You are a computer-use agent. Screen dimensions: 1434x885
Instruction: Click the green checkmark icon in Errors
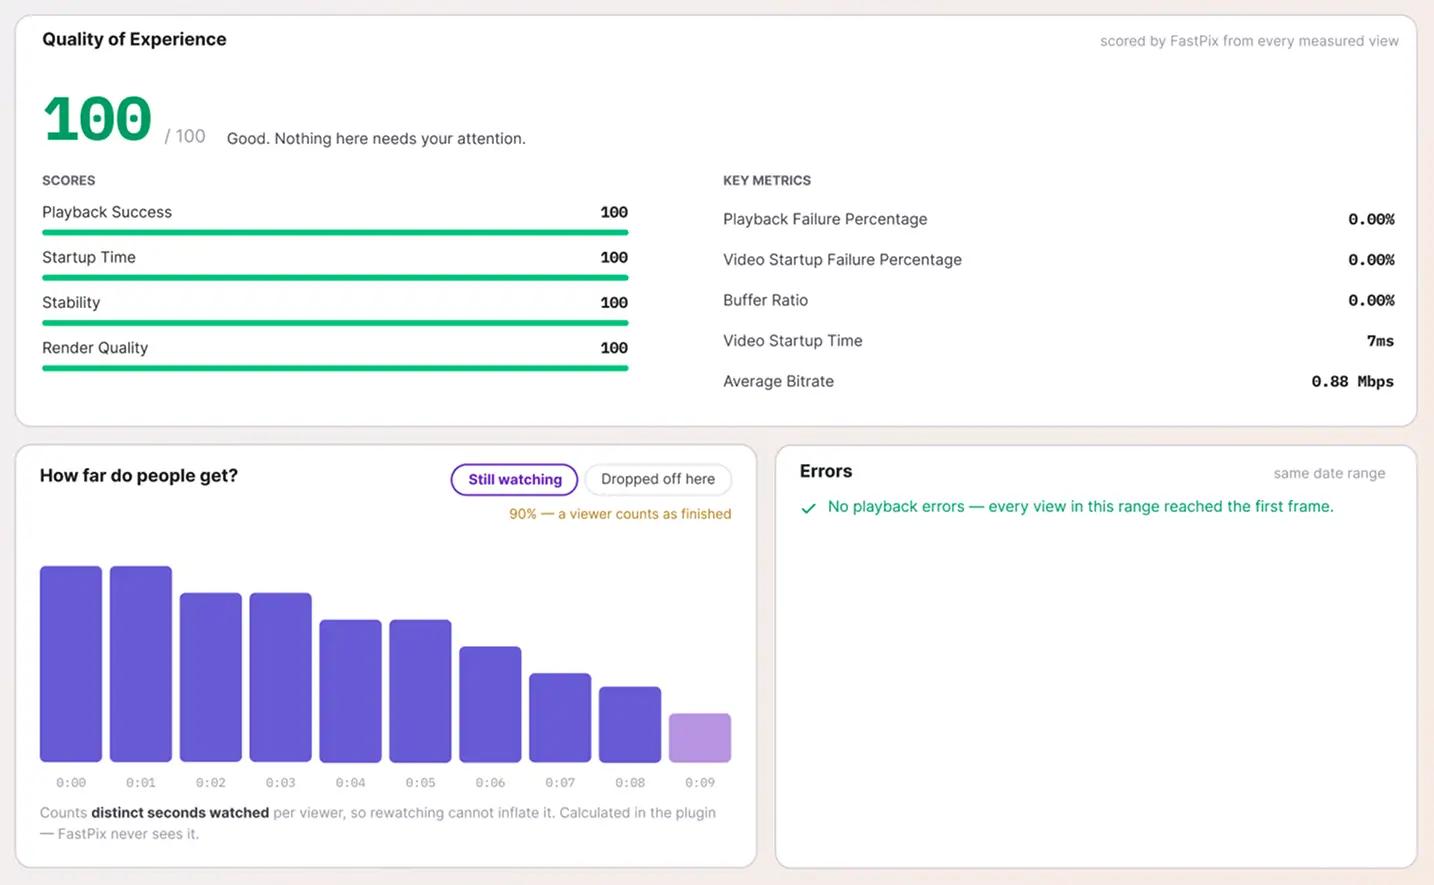tap(808, 508)
